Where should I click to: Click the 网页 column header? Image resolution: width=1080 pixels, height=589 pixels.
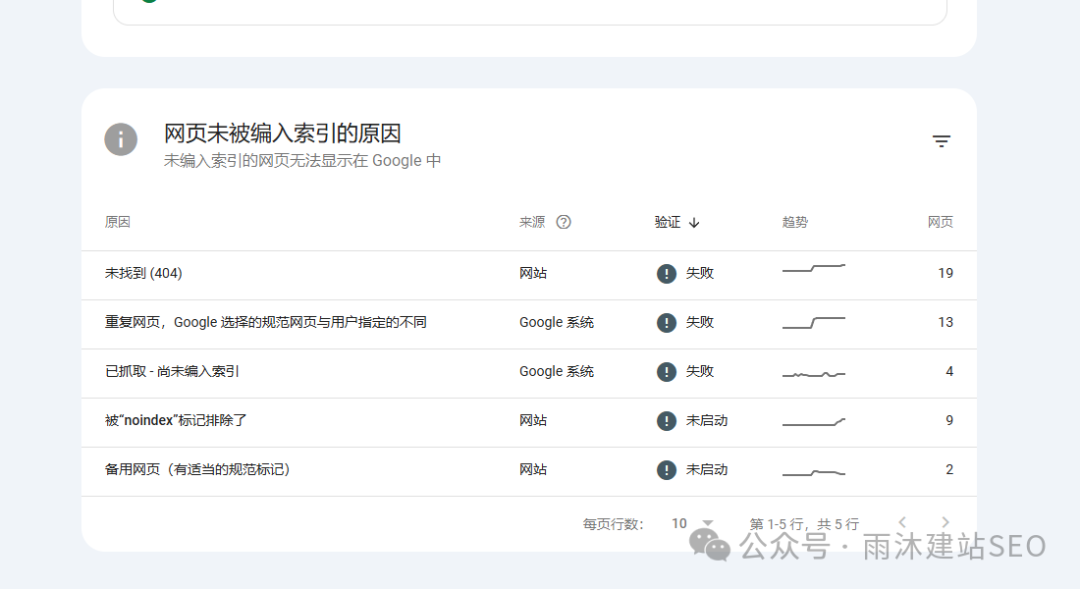[x=940, y=222]
